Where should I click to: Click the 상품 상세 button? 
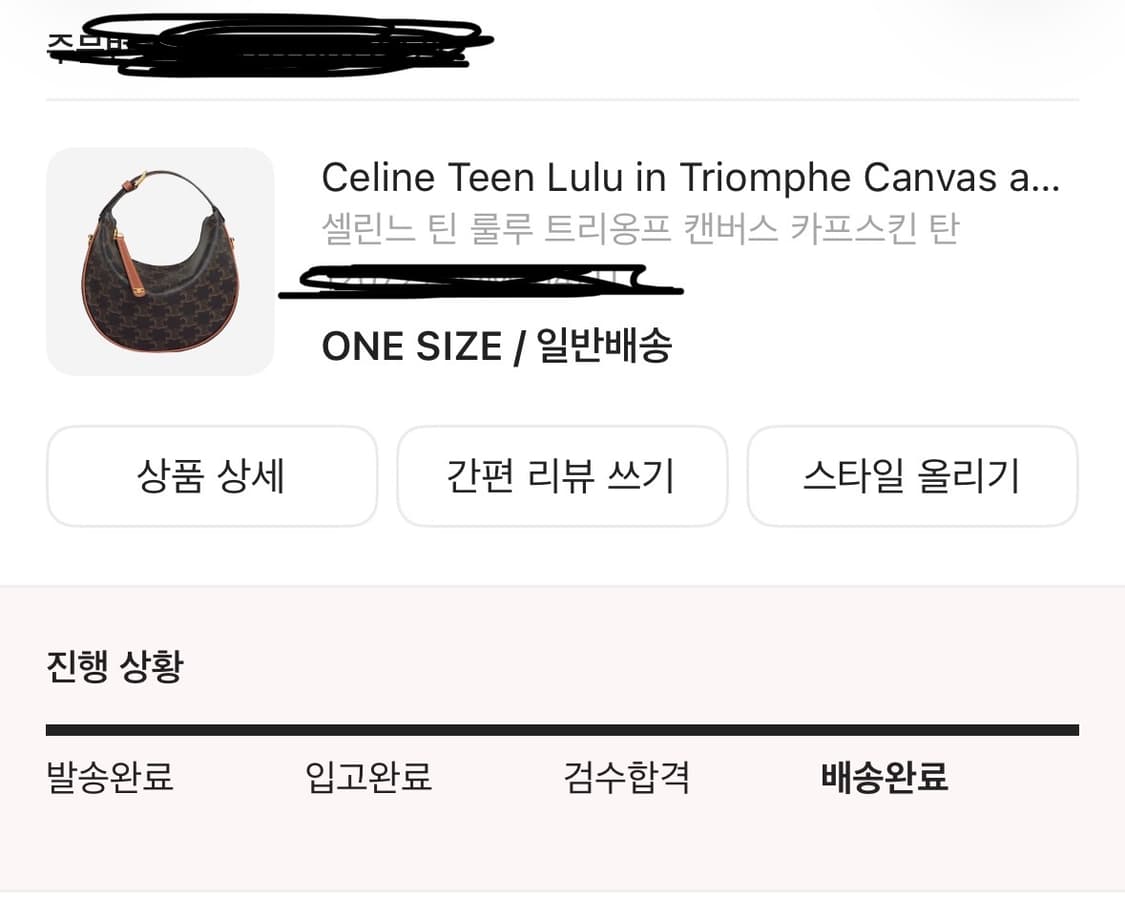point(211,476)
